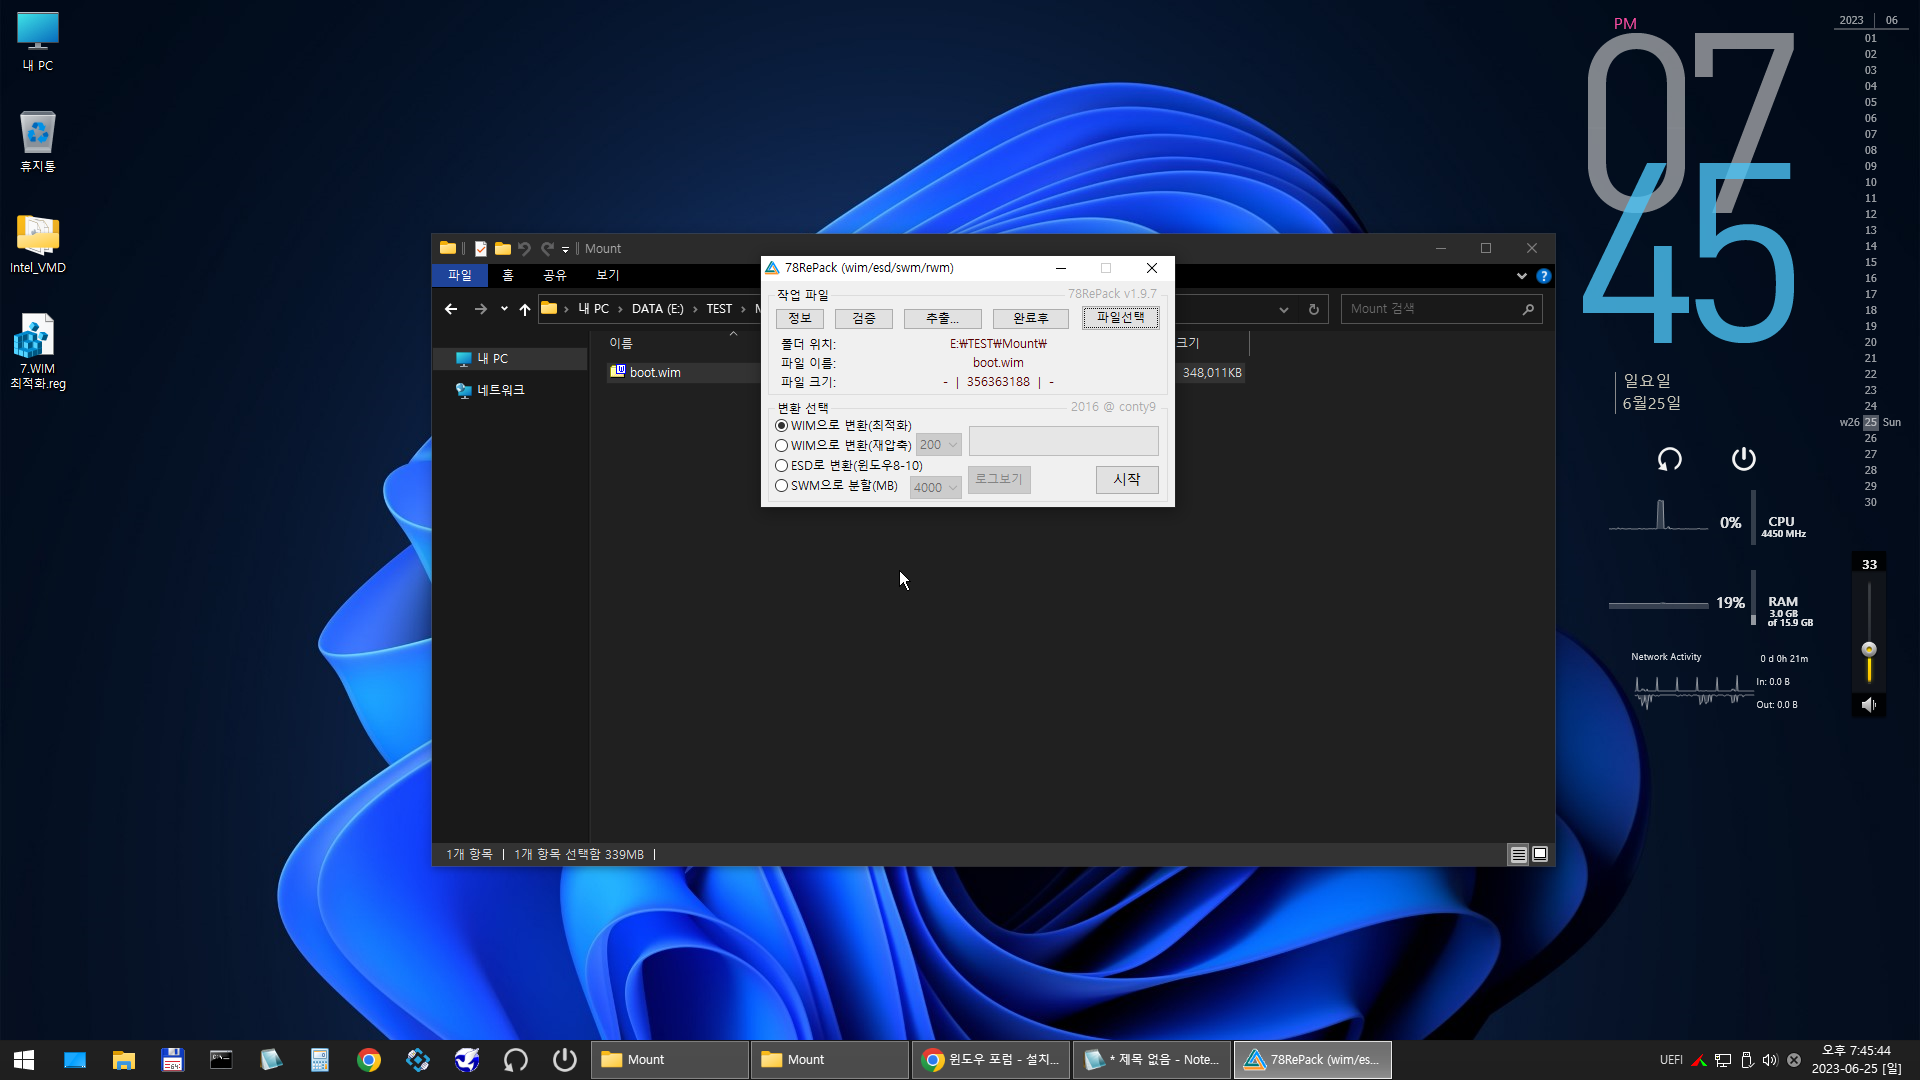Switch to the Notepad 제목 없음 taskbar window
Viewport: 1920px width, 1080px height.
tap(1152, 1060)
